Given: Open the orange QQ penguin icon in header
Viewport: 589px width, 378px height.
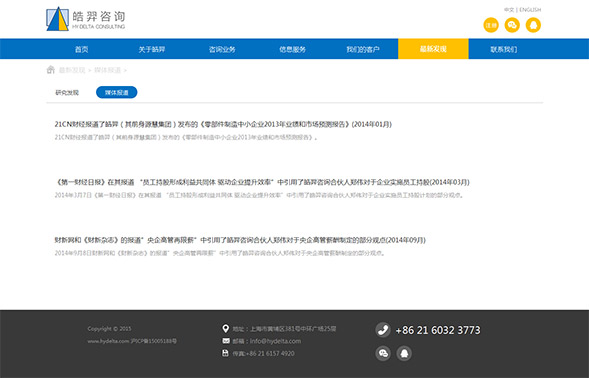Looking at the screenshot, I should [533, 25].
